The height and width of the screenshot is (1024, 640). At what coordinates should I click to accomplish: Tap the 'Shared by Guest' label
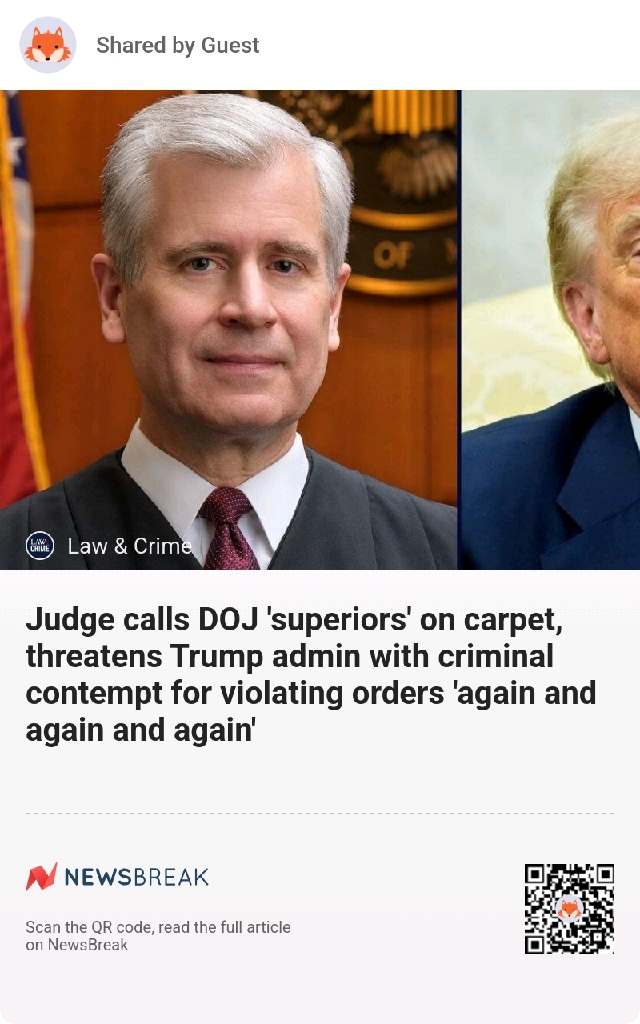178,45
